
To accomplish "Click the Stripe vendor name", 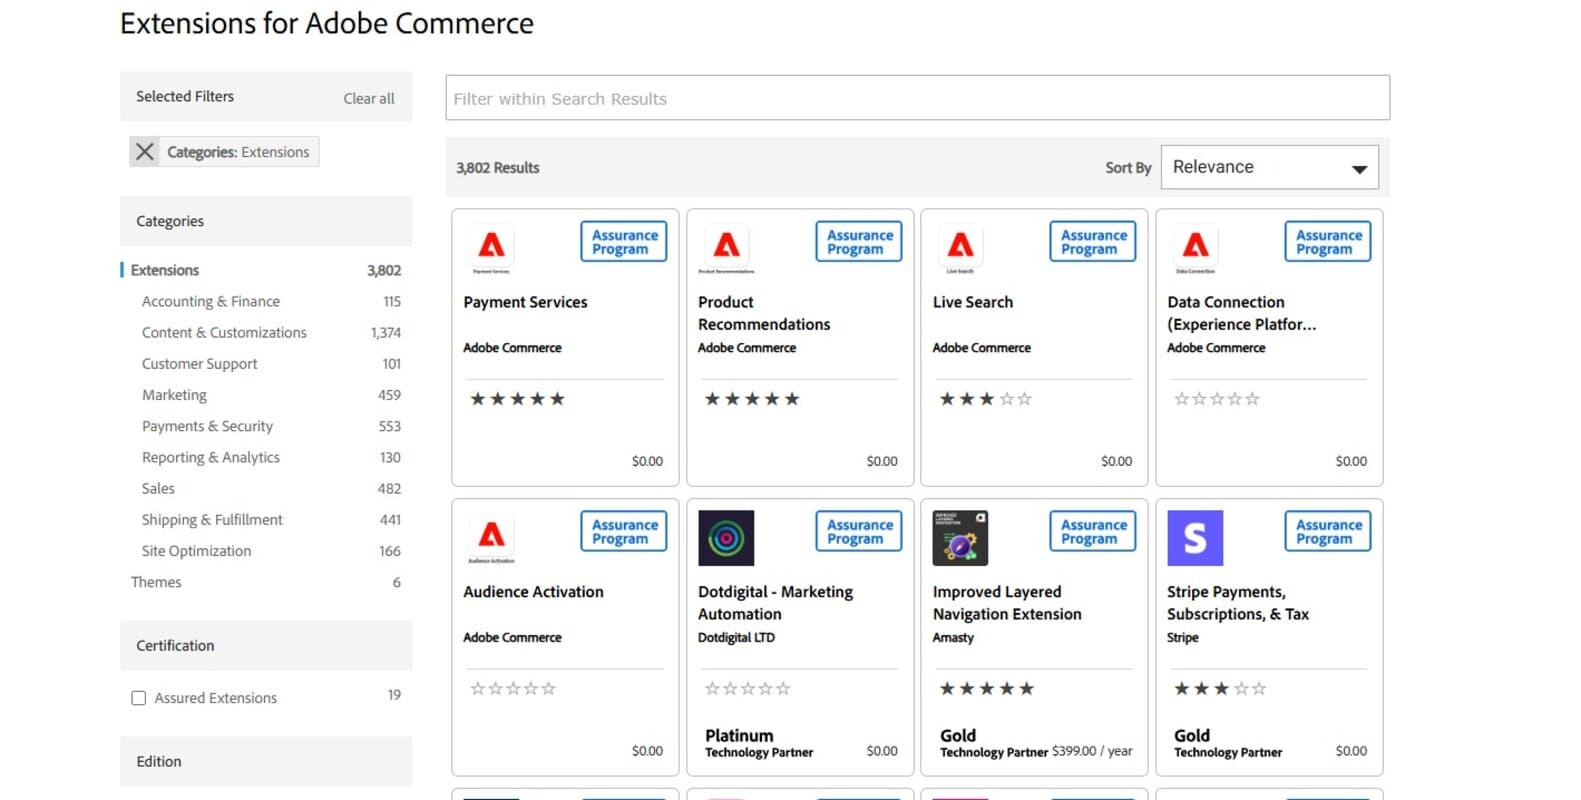I will click(x=1182, y=638).
